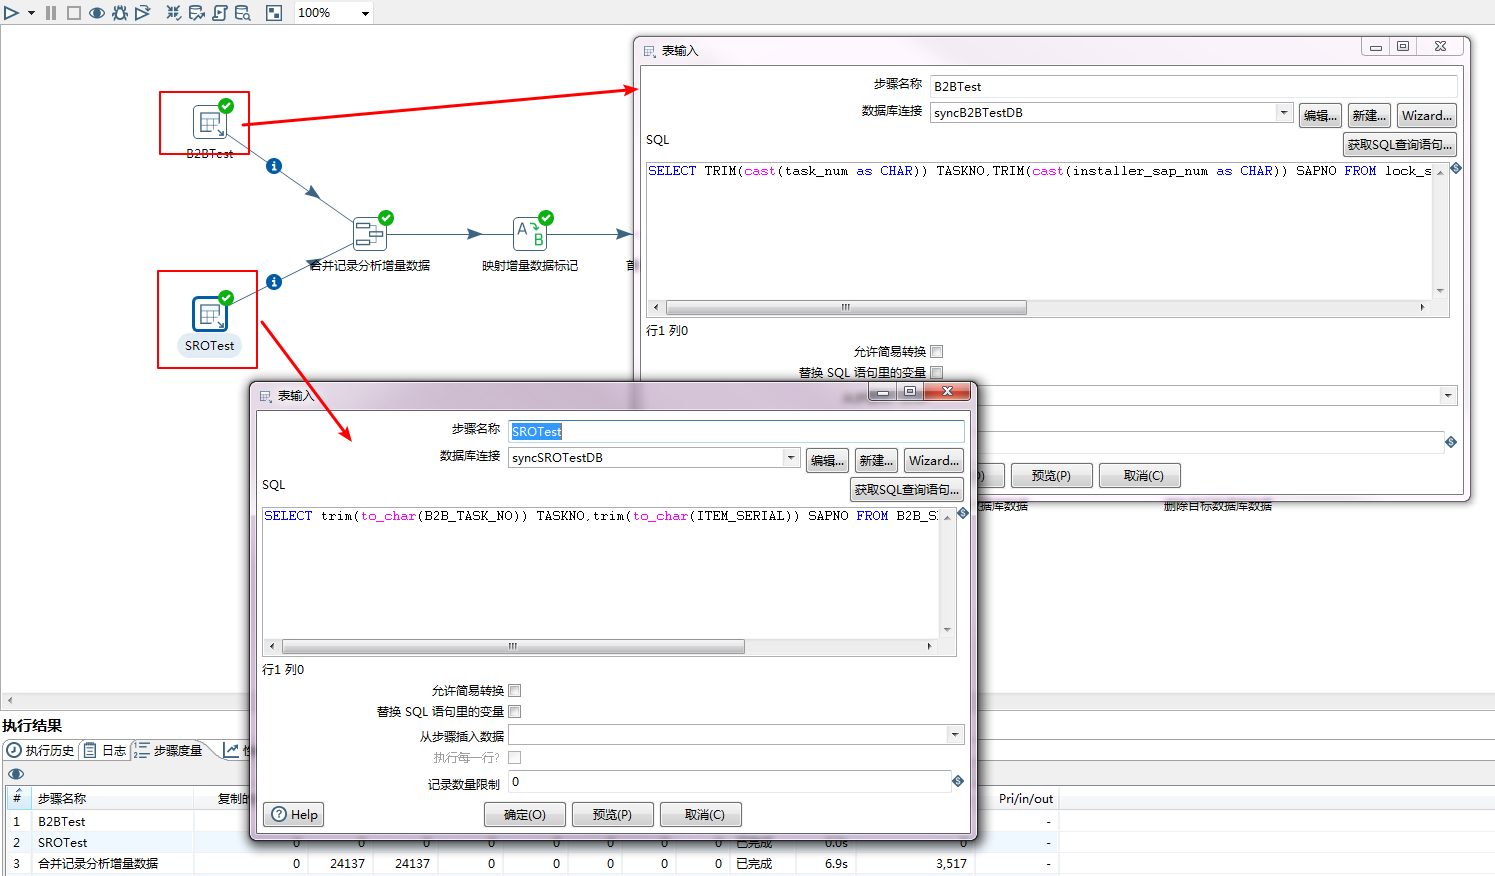This screenshot has height=876, width=1495.
Task: Open 从步骤插入数据 dropdown in SROTest dialog
Action: (x=955, y=735)
